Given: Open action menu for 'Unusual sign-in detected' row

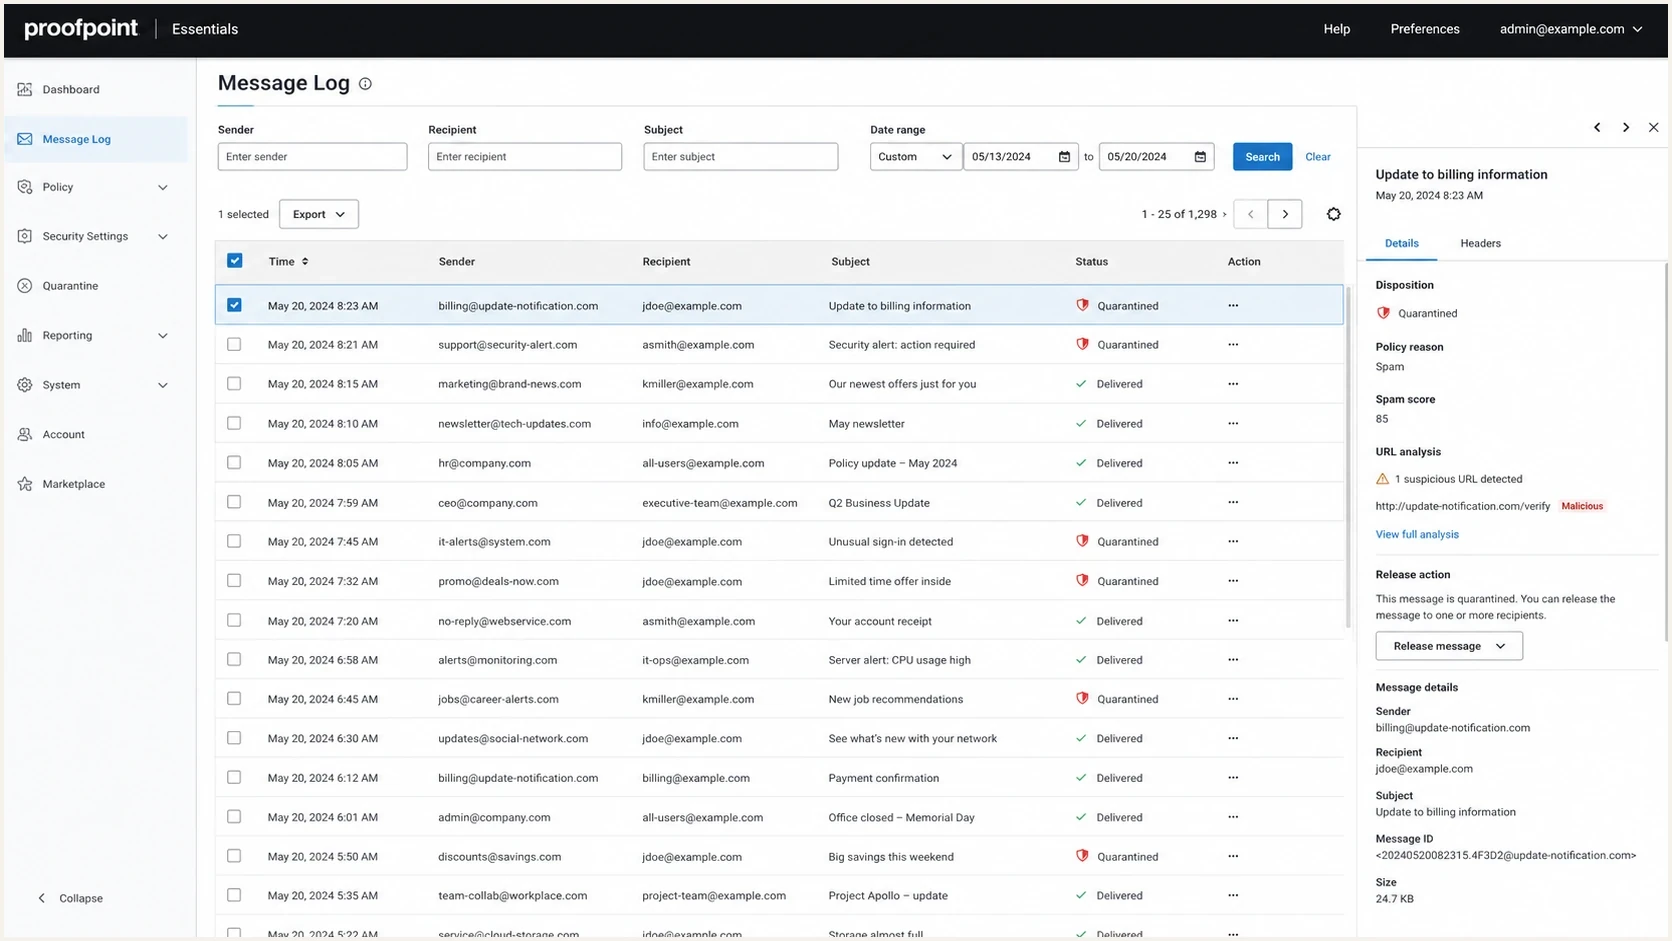Looking at the screenshot, I should (x=1233, y=542).
